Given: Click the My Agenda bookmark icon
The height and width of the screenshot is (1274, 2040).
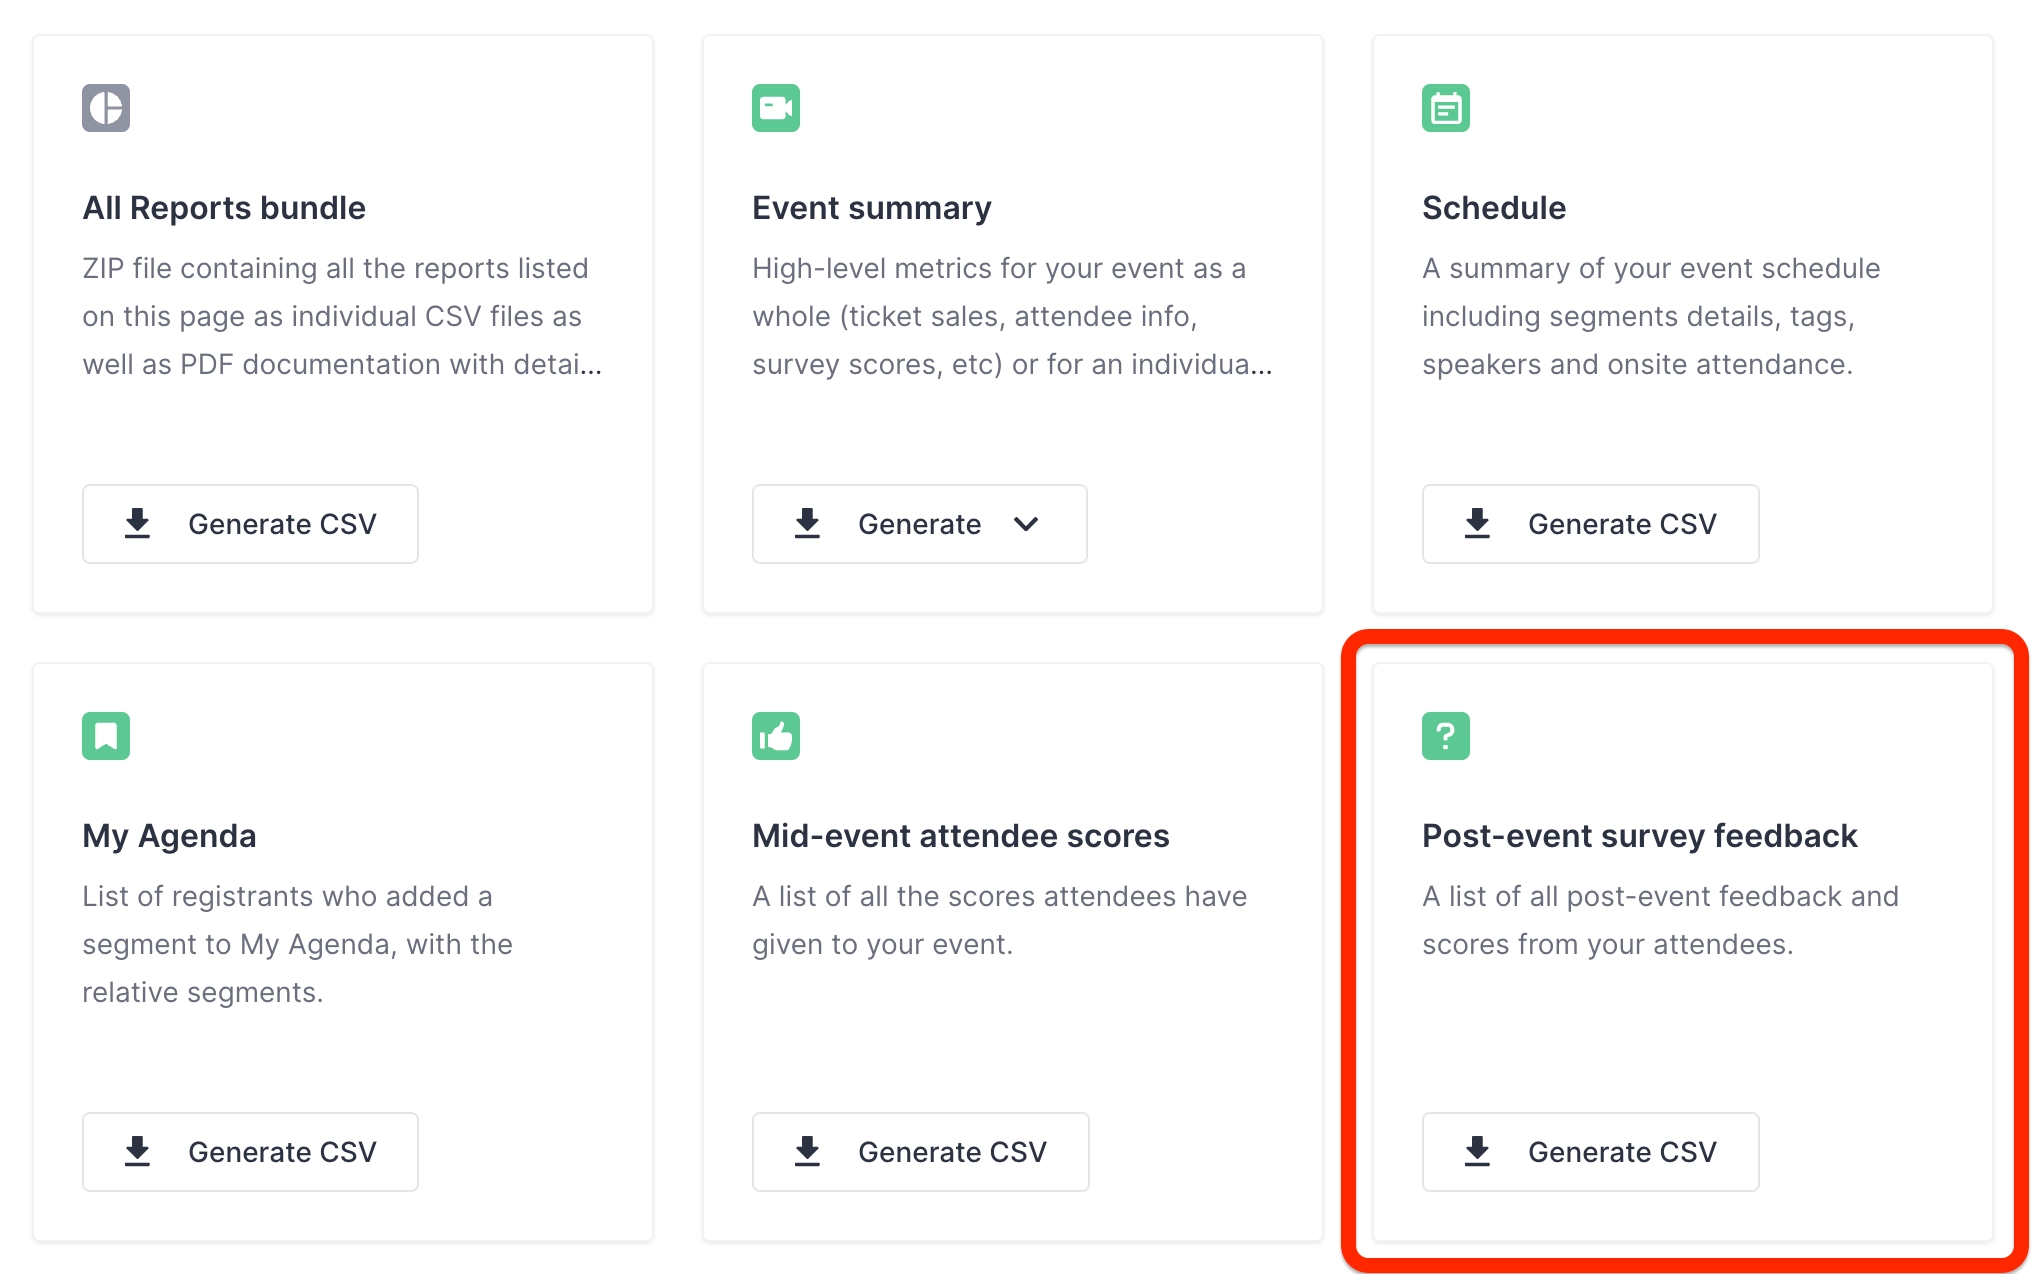Looking at the screenshot, I should [x=106, y=736].
